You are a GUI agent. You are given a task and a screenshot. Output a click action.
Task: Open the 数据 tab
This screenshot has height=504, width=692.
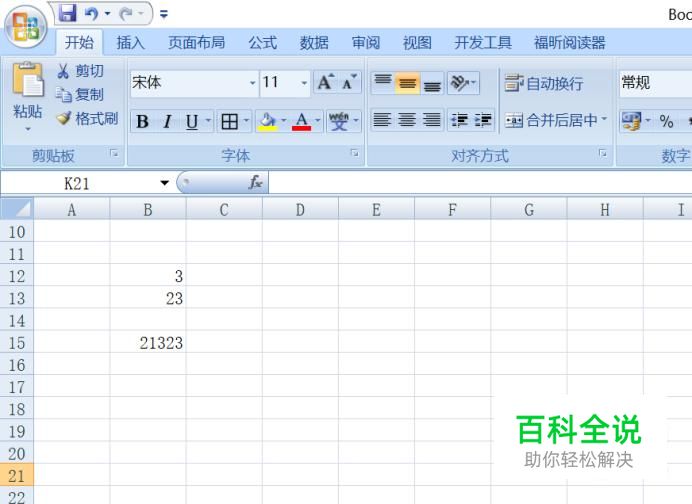(314, 42)
